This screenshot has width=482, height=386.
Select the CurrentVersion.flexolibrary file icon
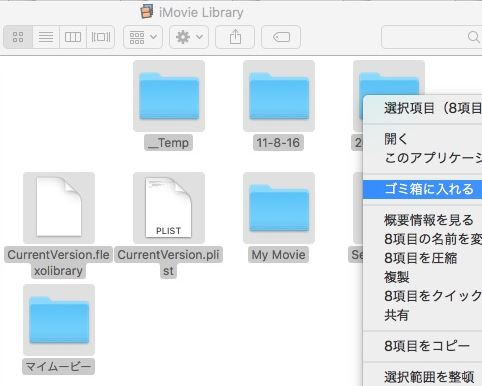click(59, 208)
